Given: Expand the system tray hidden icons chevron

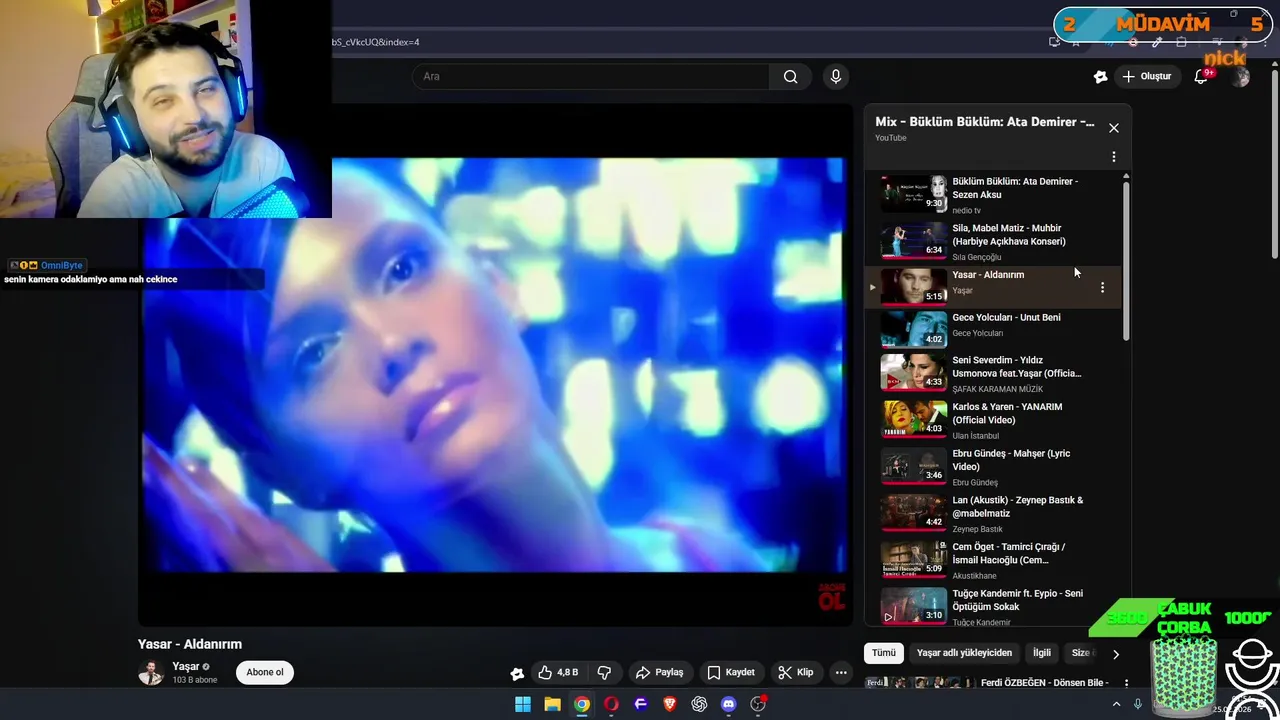Looking at the screenshot, I should (1116, 704).
